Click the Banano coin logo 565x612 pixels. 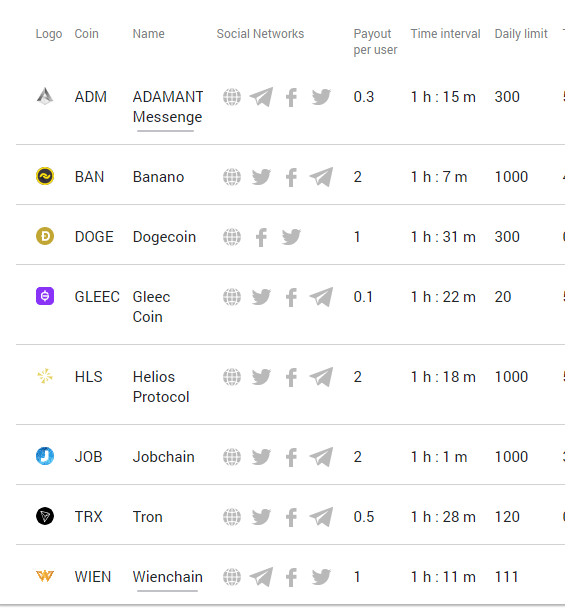[45, 176]
